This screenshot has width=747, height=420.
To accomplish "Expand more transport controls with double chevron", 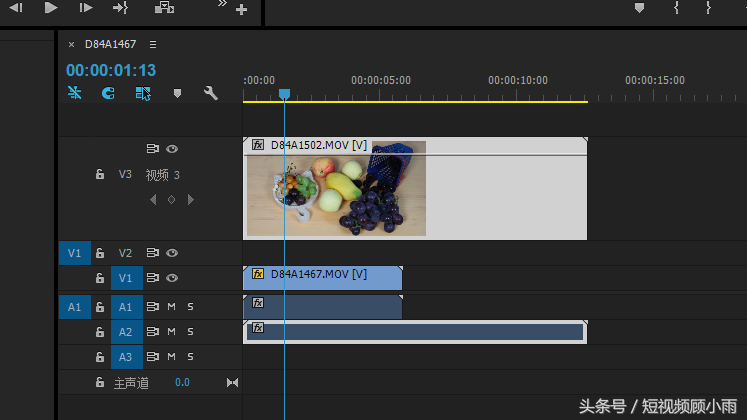I will pos(222,5).
